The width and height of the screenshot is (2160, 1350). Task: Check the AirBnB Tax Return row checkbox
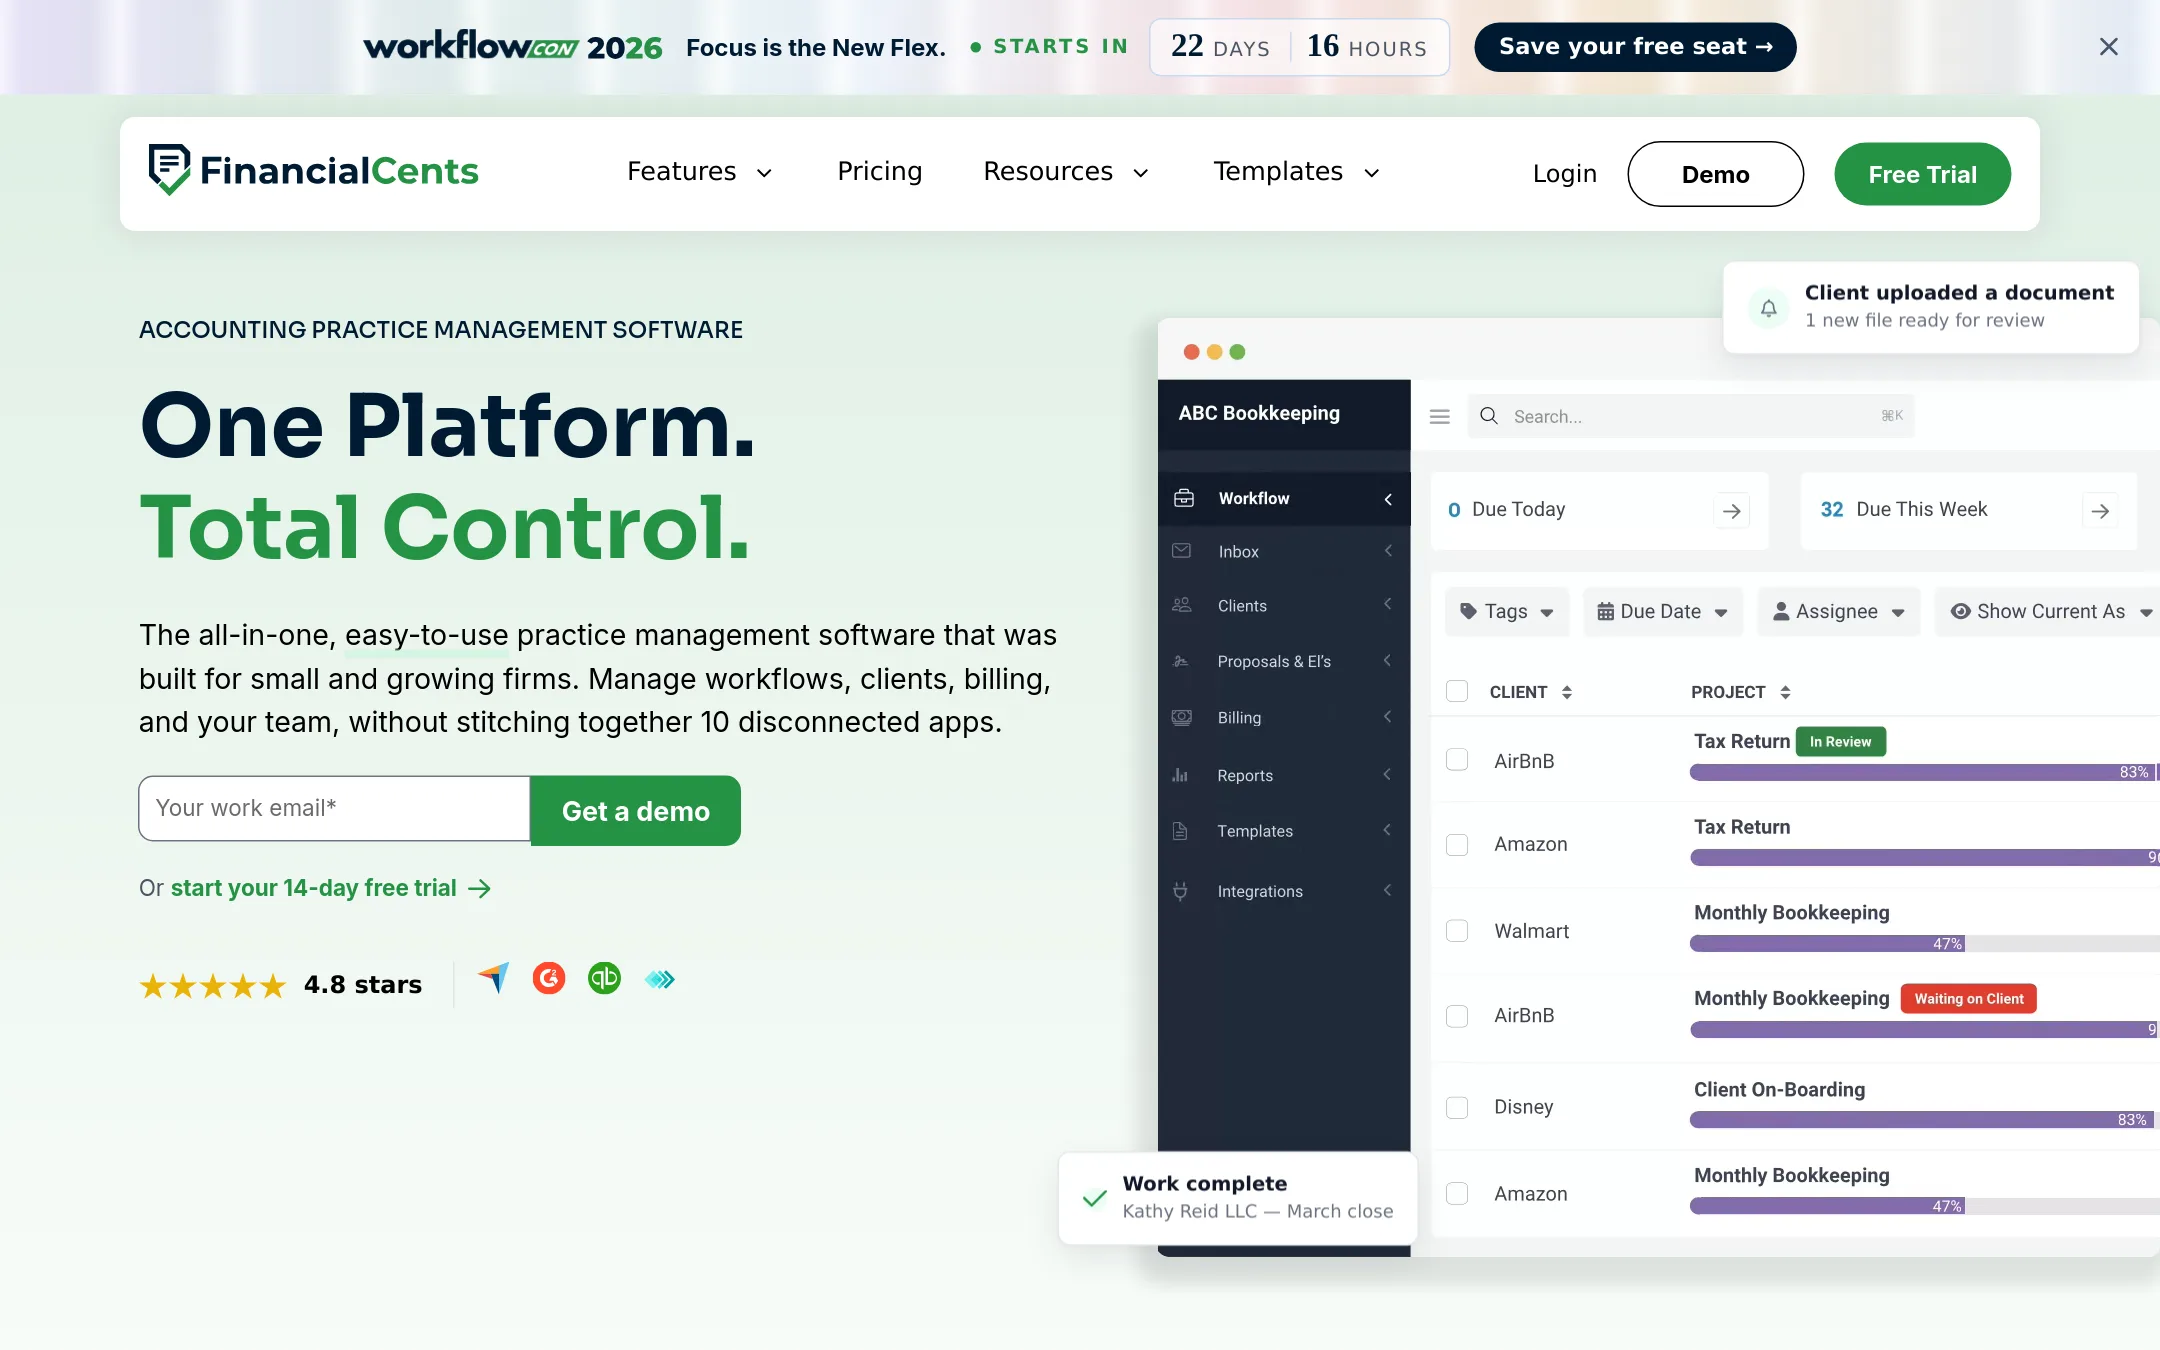[1457, 760]
